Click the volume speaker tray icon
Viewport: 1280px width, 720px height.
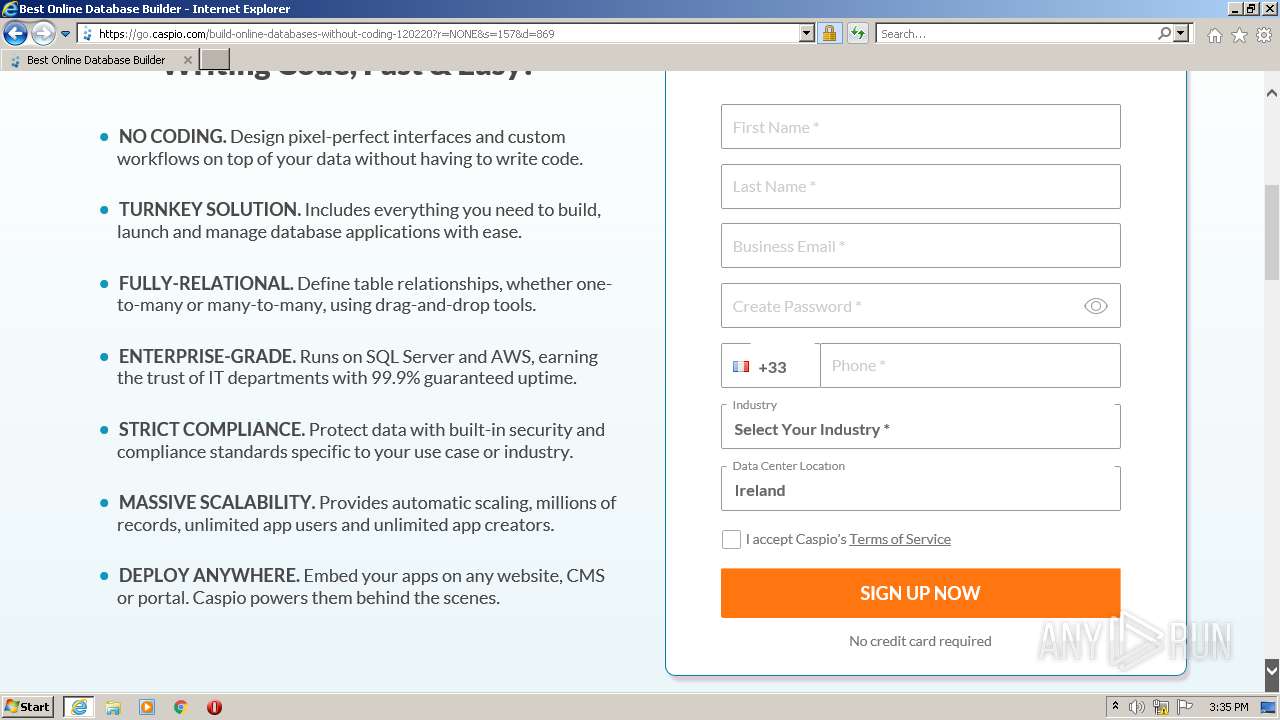point(1137,707)
